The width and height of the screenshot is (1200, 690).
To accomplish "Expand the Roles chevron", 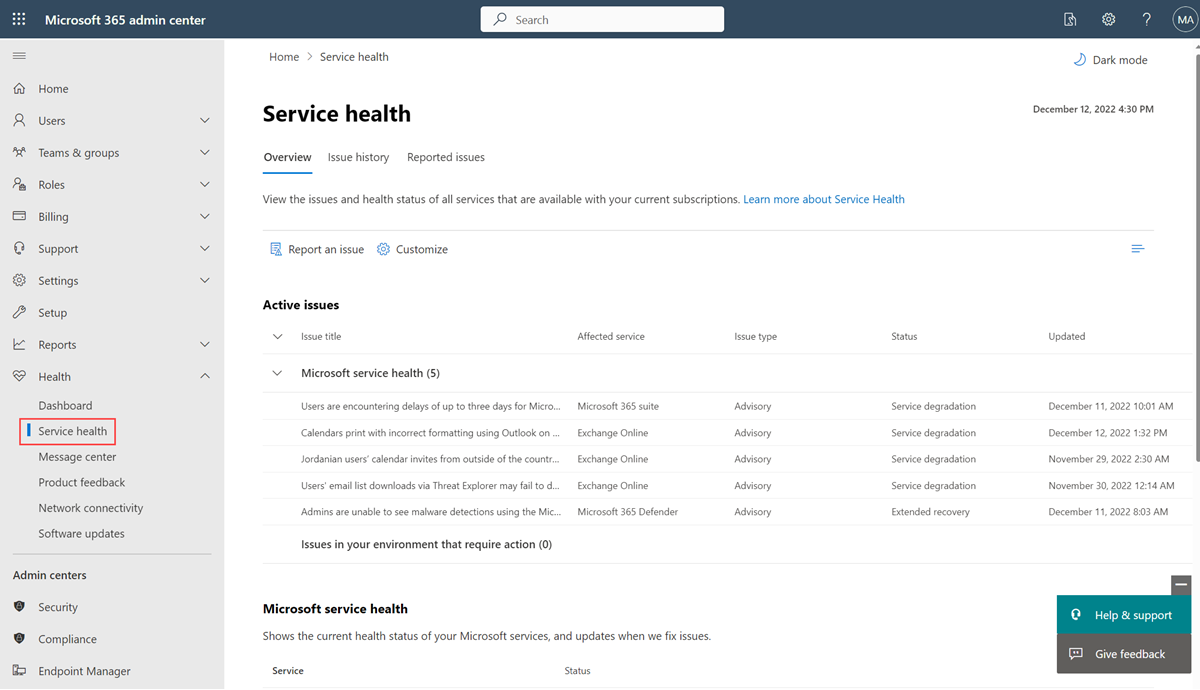I will tap(205, 185).
